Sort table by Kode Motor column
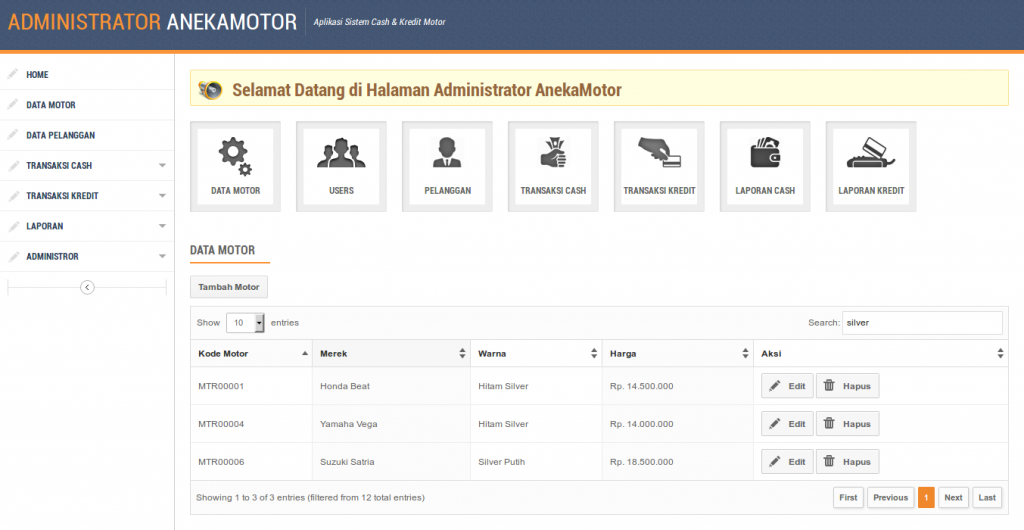Image resolution: width=1024 pixels, height=530 pixels. coord(251,353)
